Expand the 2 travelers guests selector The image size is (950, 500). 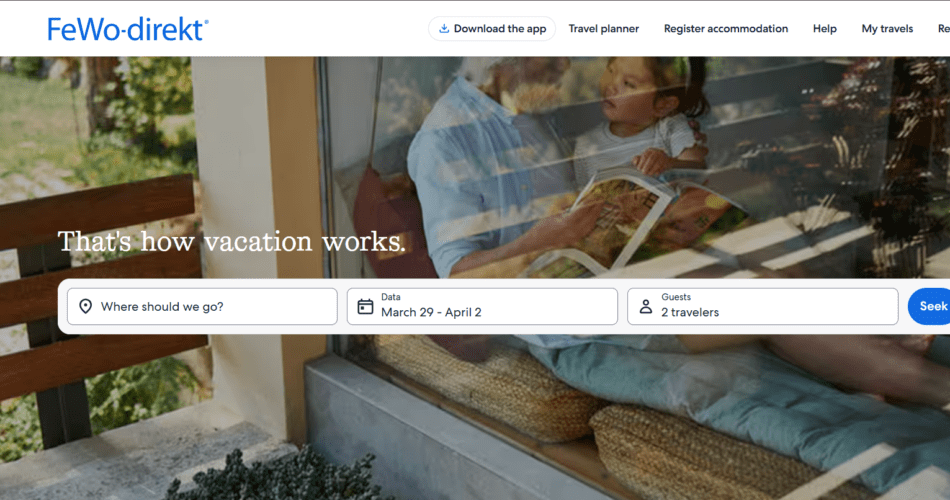[x=763, y=307]
